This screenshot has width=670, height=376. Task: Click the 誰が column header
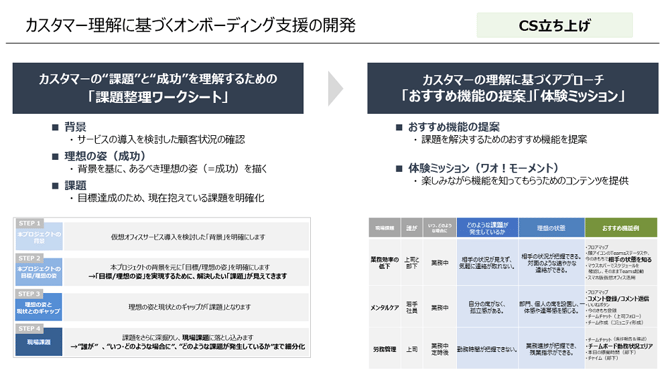click(x=411, y=228)
